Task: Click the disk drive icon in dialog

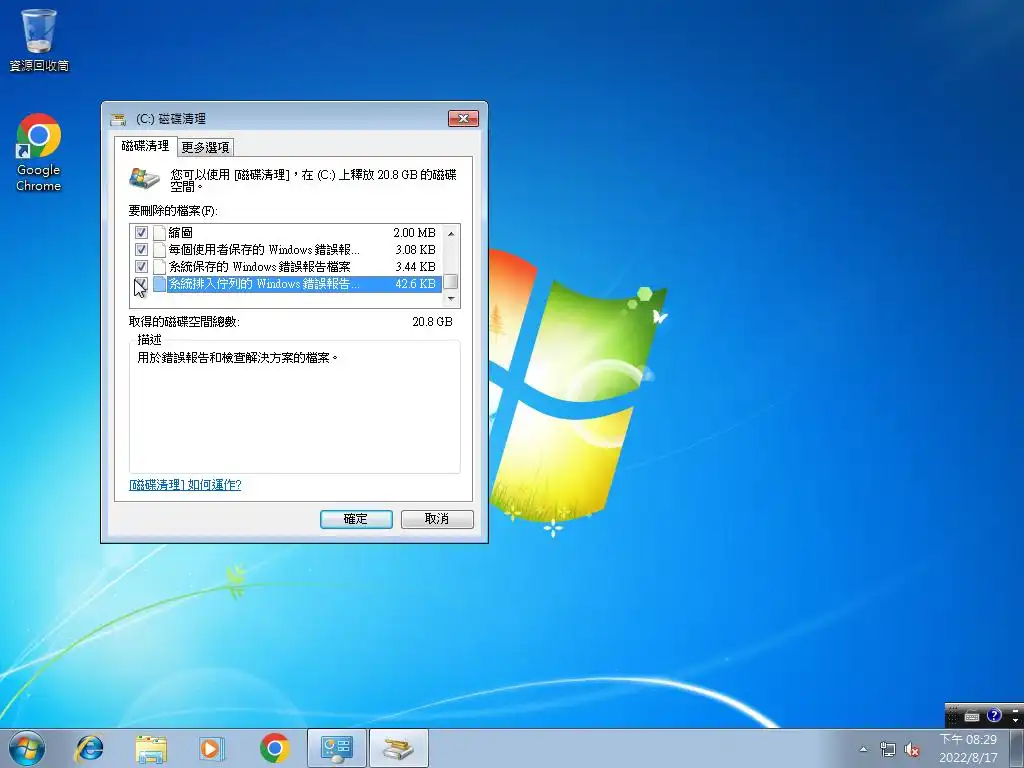Action: pos(144,178)
